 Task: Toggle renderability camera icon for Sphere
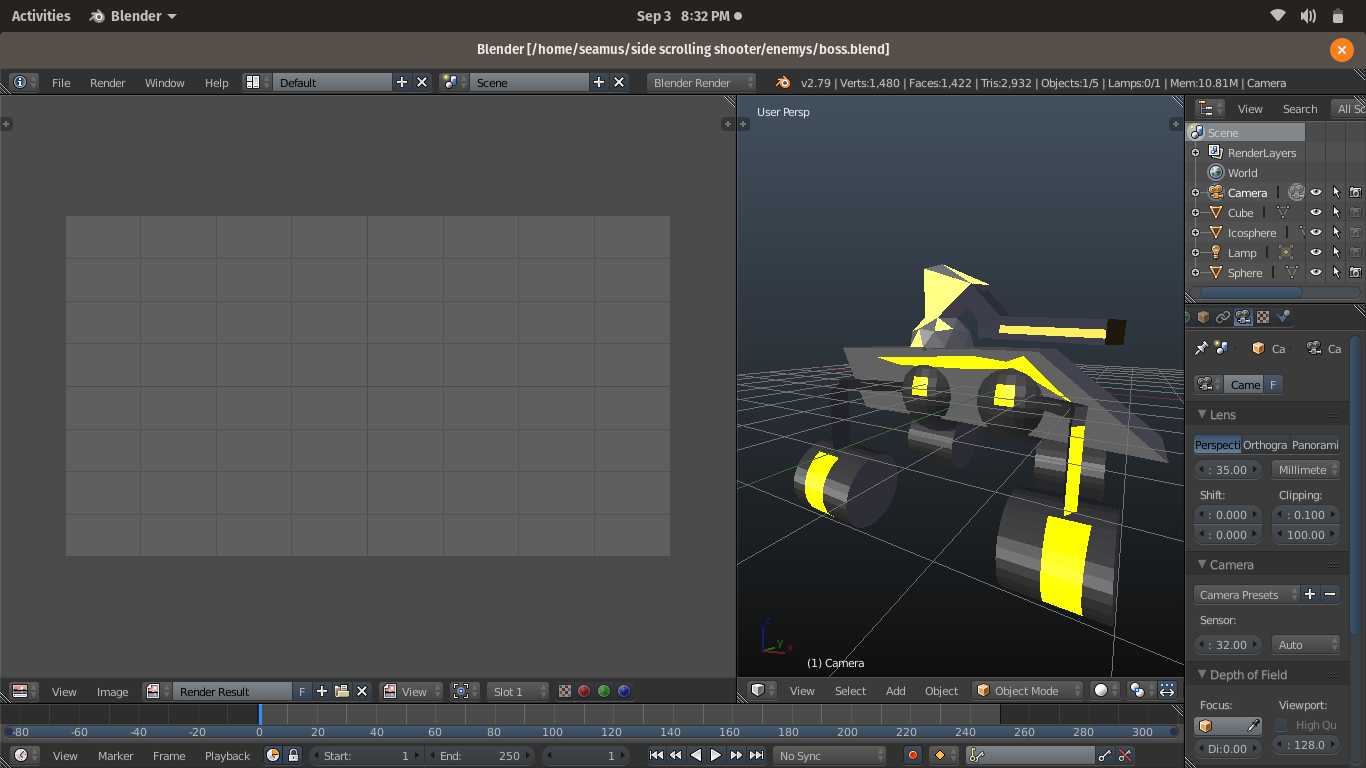pyautogui.click(x=1355, y=273)
